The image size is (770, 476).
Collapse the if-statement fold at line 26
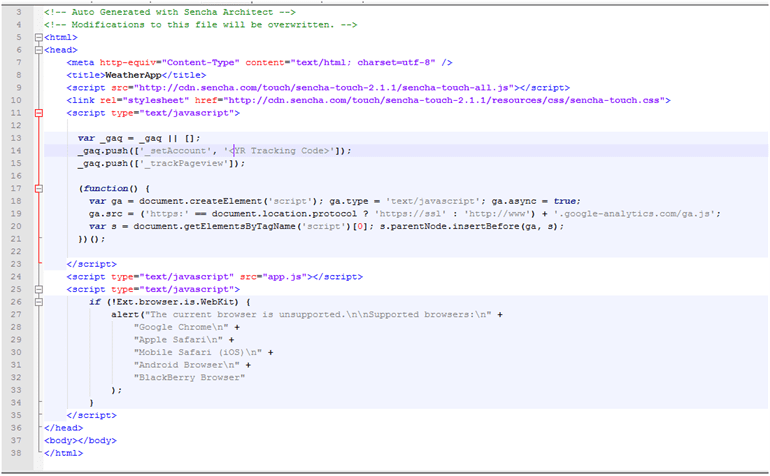pos(39,302)
